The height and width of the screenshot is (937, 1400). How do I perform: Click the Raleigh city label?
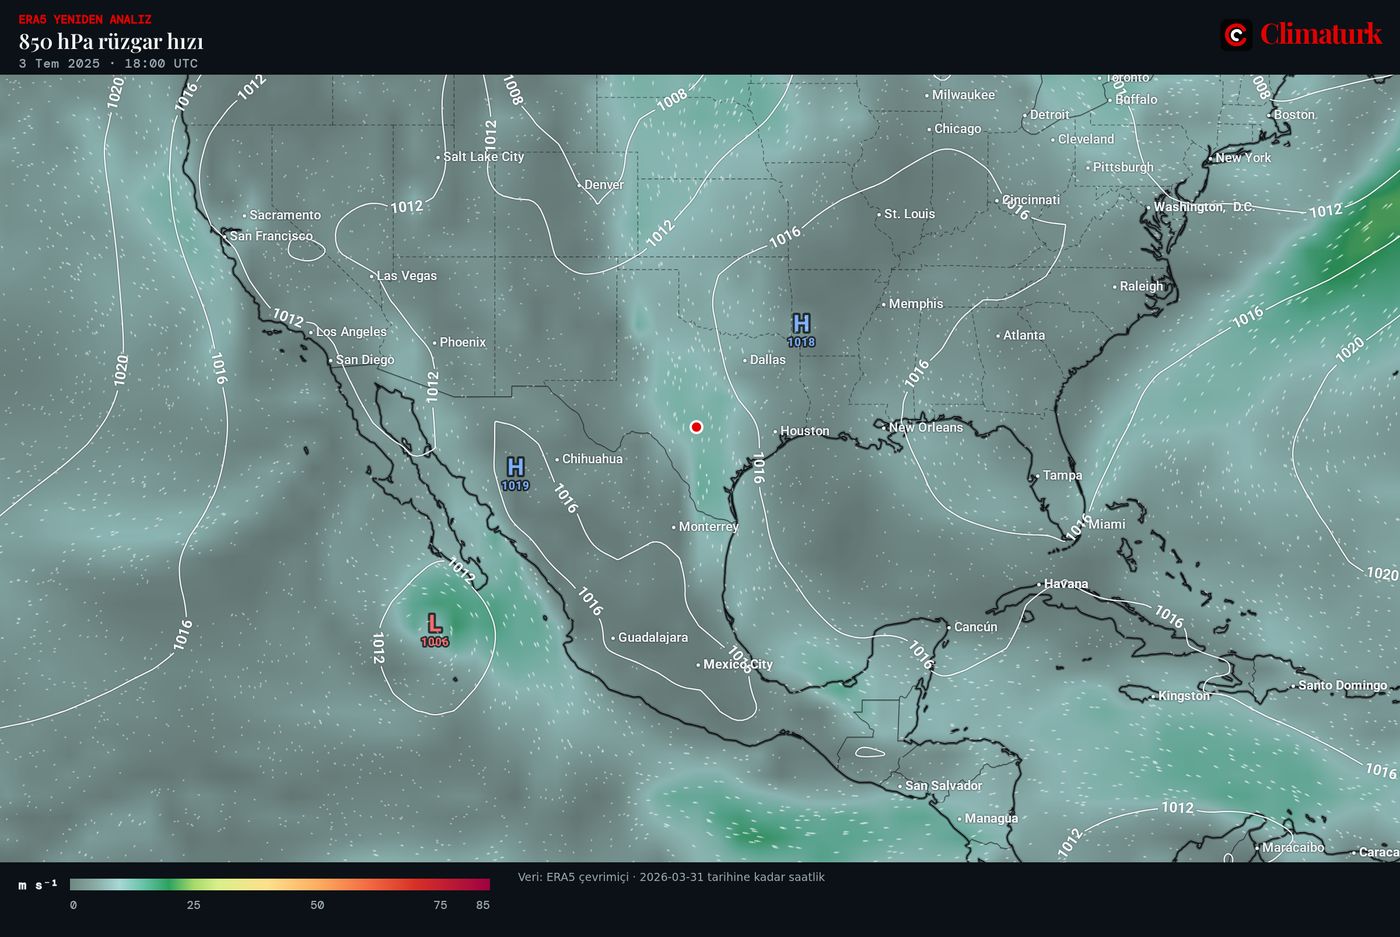1141,285
